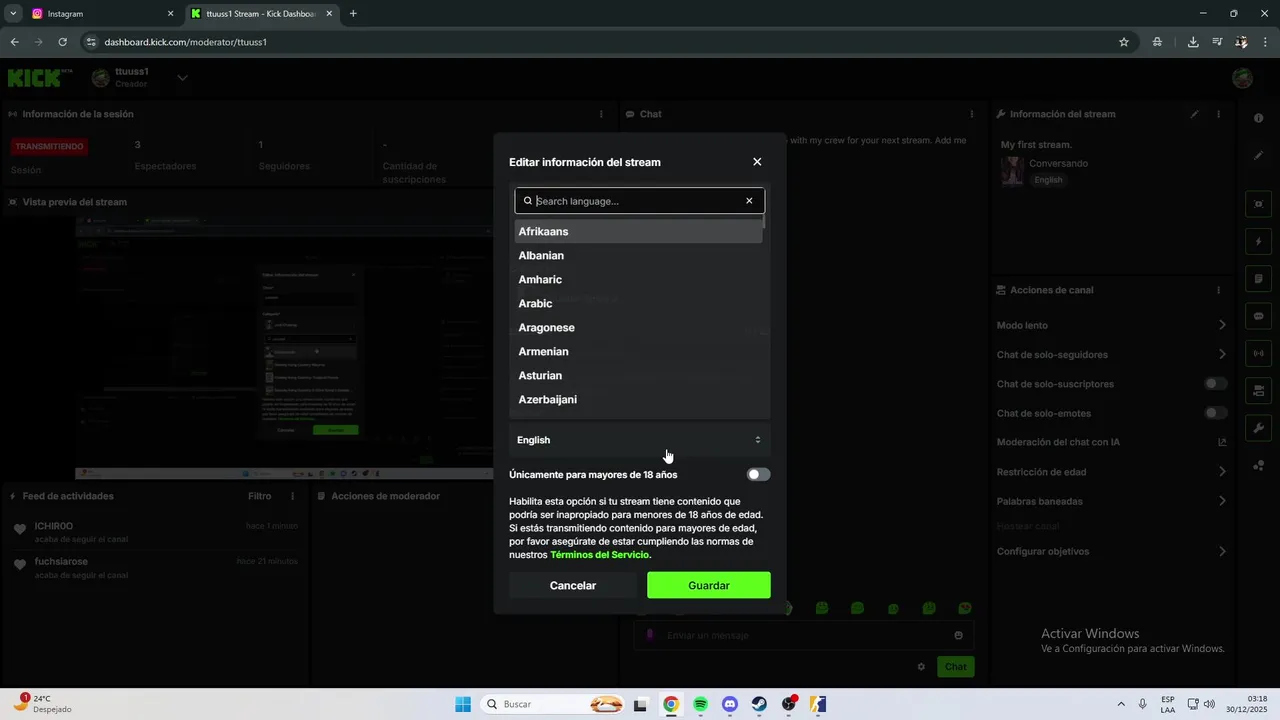Click the stream preview icon in sidebar
This screenshot has height=720, width=1280.
(x=1259, y=204)
